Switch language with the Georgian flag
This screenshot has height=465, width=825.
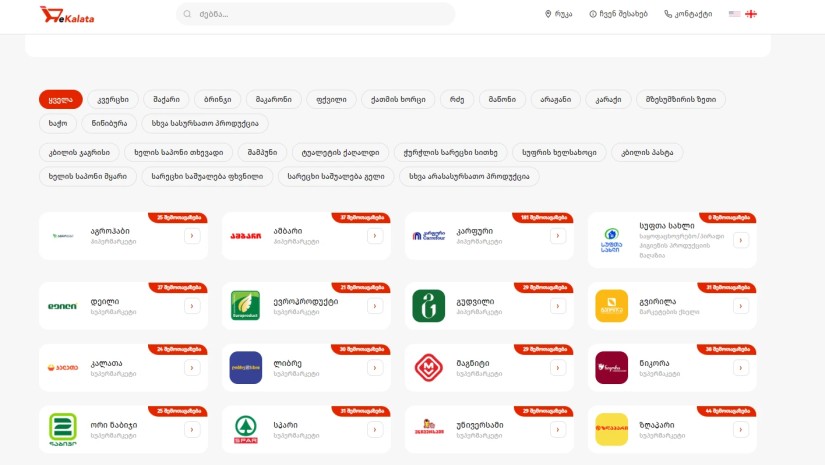[751, 14]
